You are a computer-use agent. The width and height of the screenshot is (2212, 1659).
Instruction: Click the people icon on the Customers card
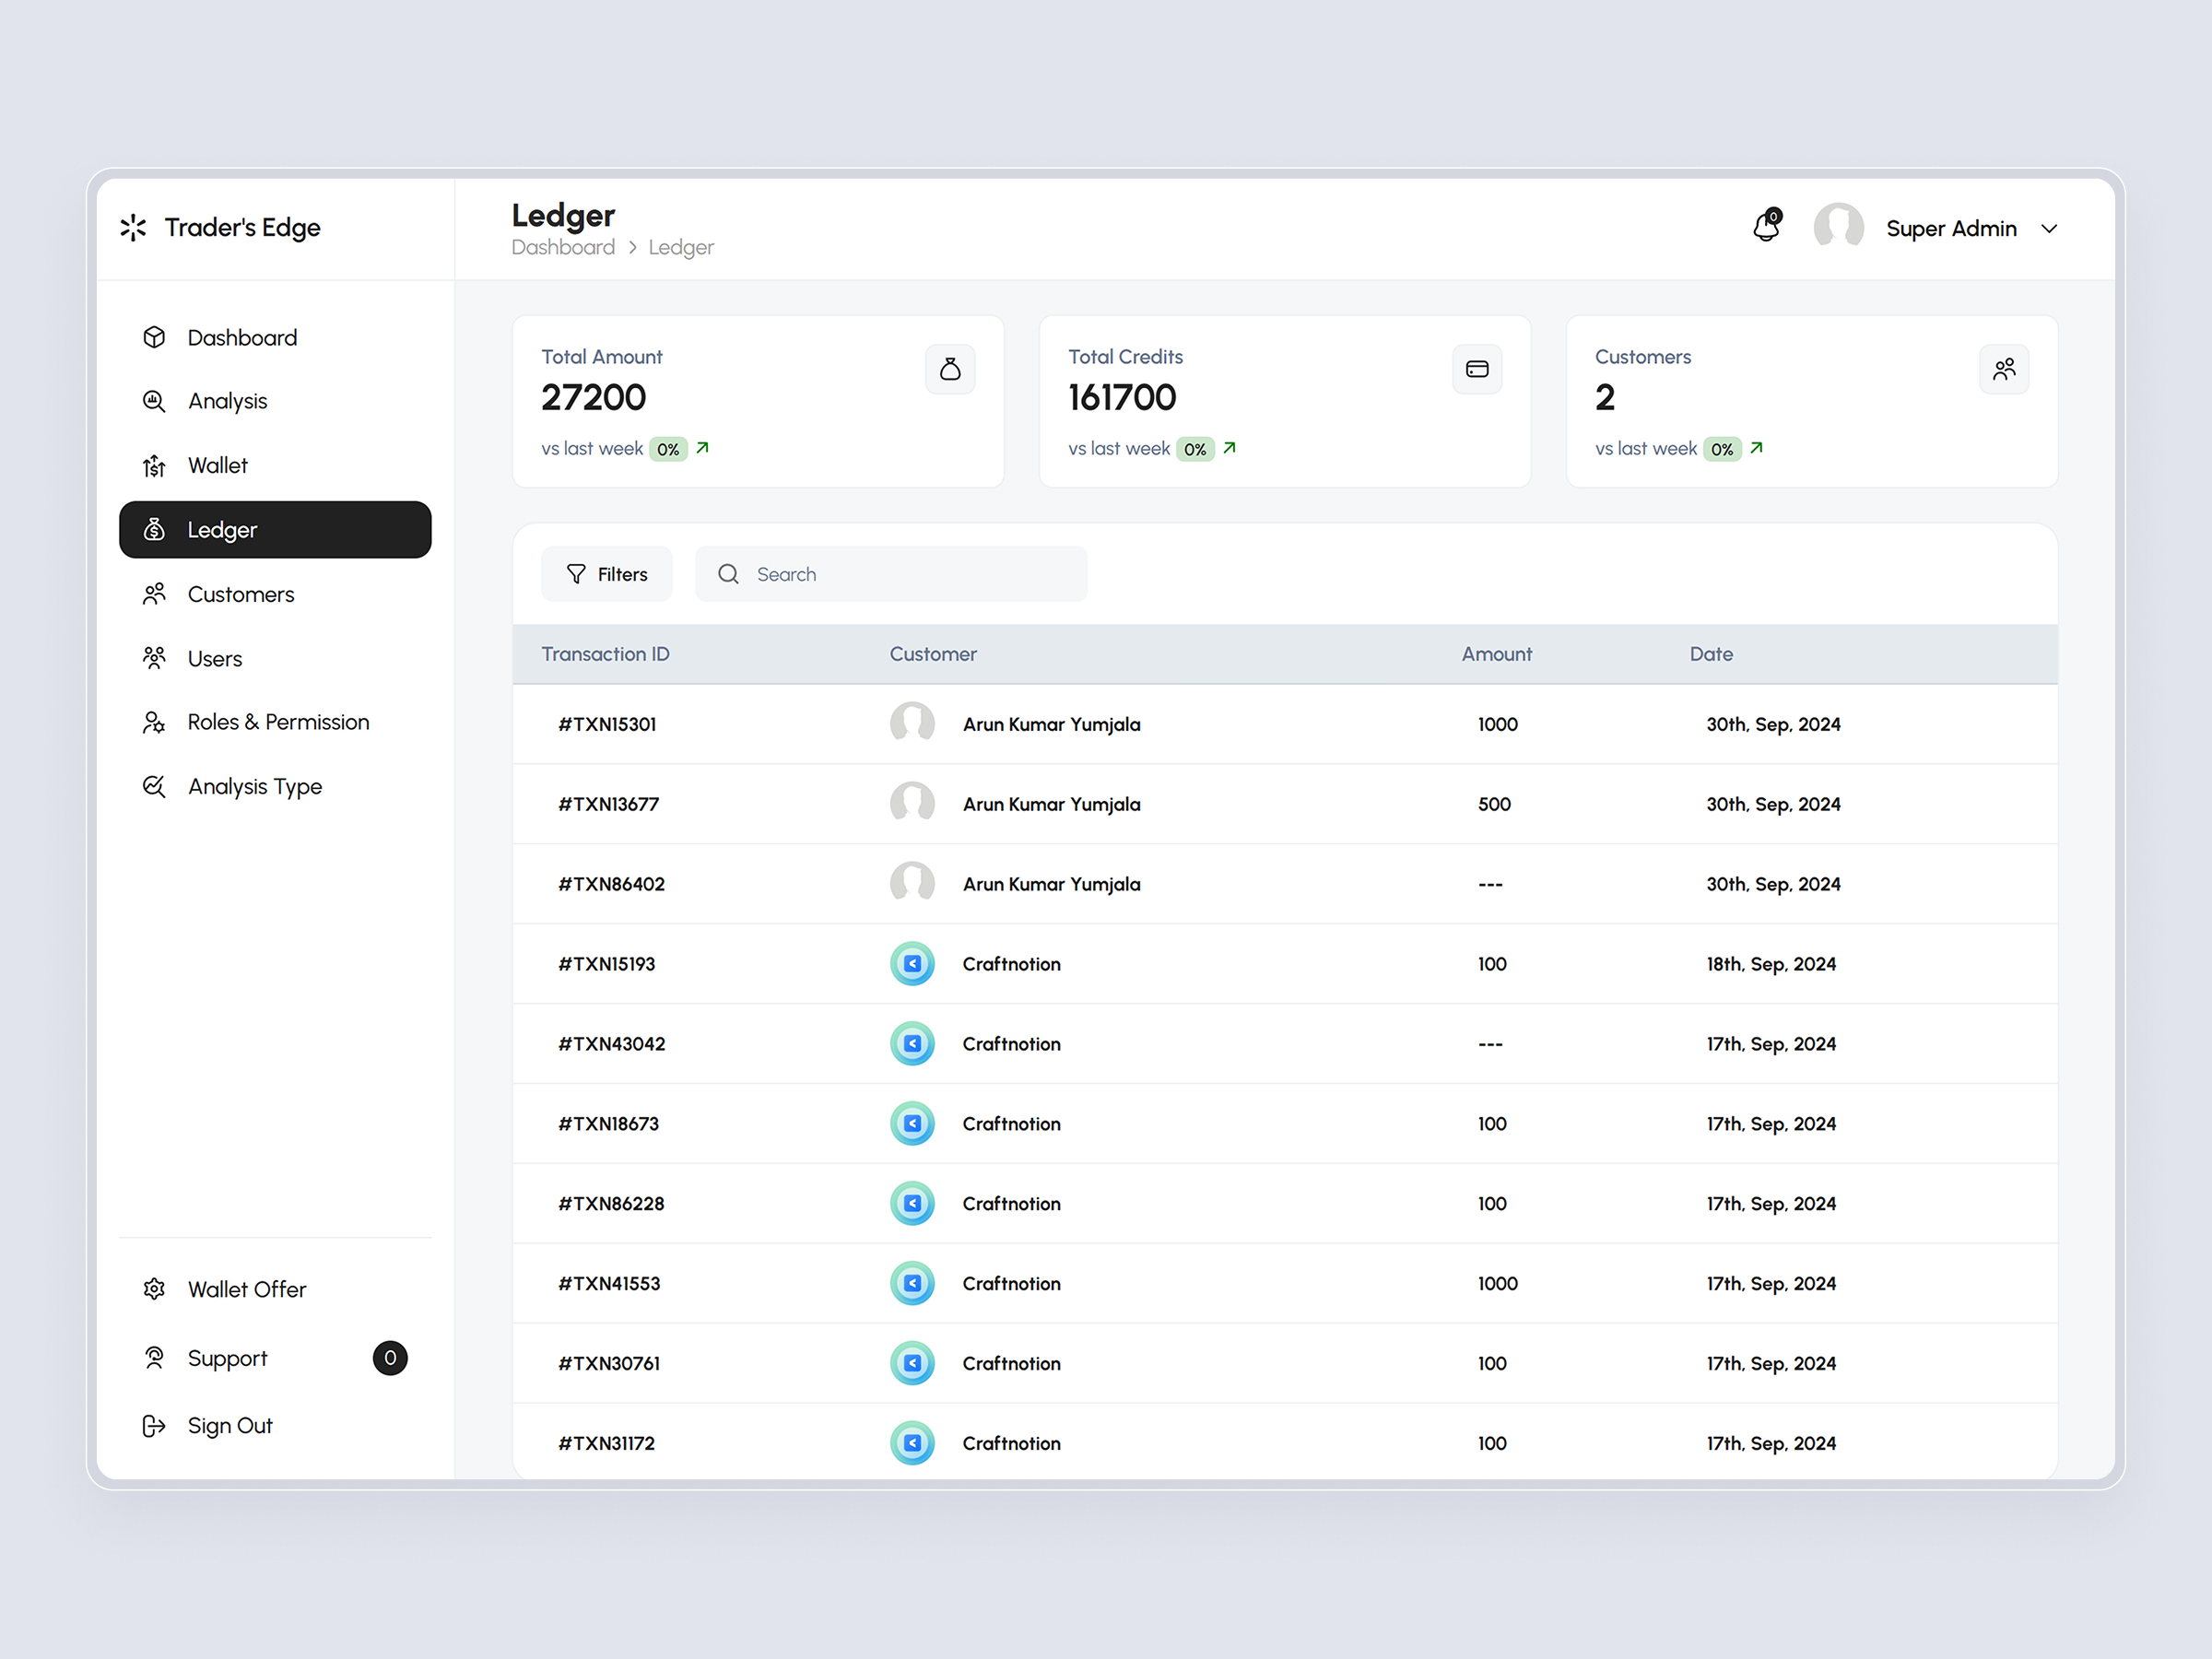click(2004, 369)
